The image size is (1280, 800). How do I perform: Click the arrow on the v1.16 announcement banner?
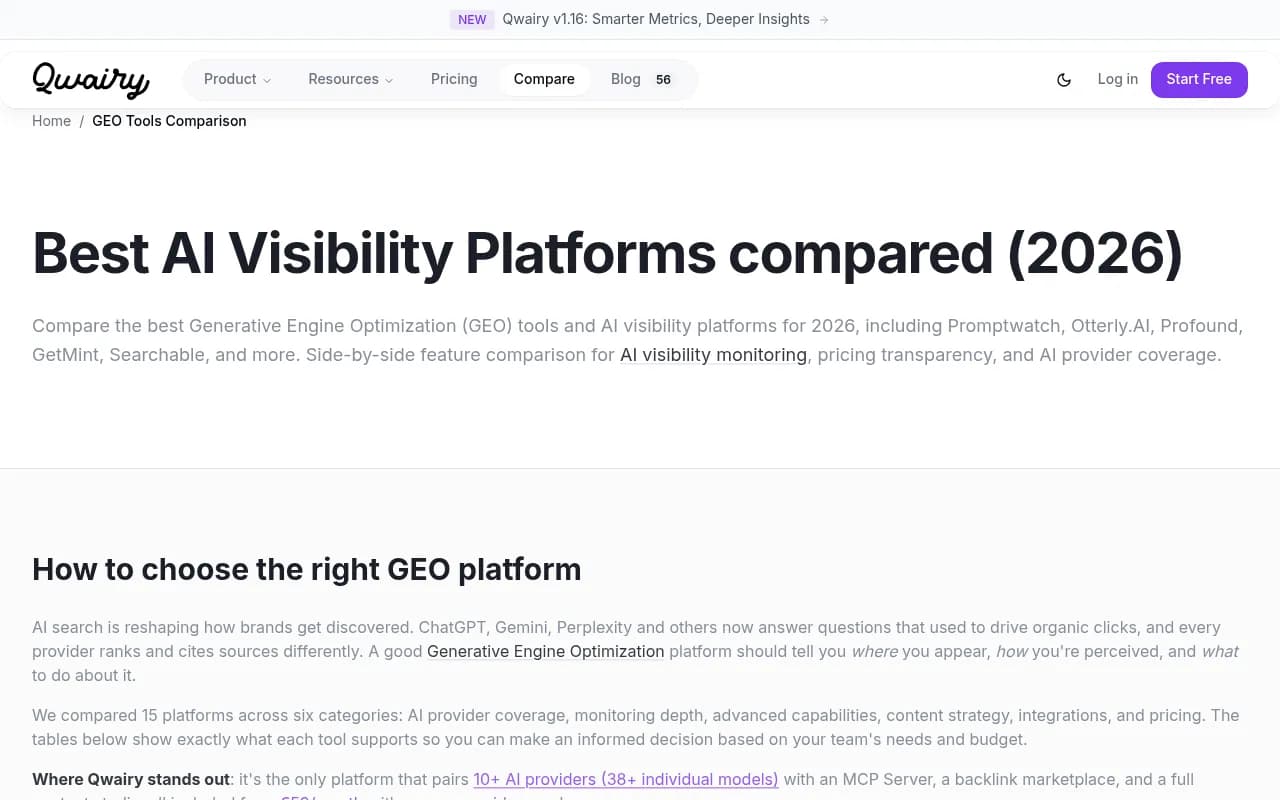(824, 19)
